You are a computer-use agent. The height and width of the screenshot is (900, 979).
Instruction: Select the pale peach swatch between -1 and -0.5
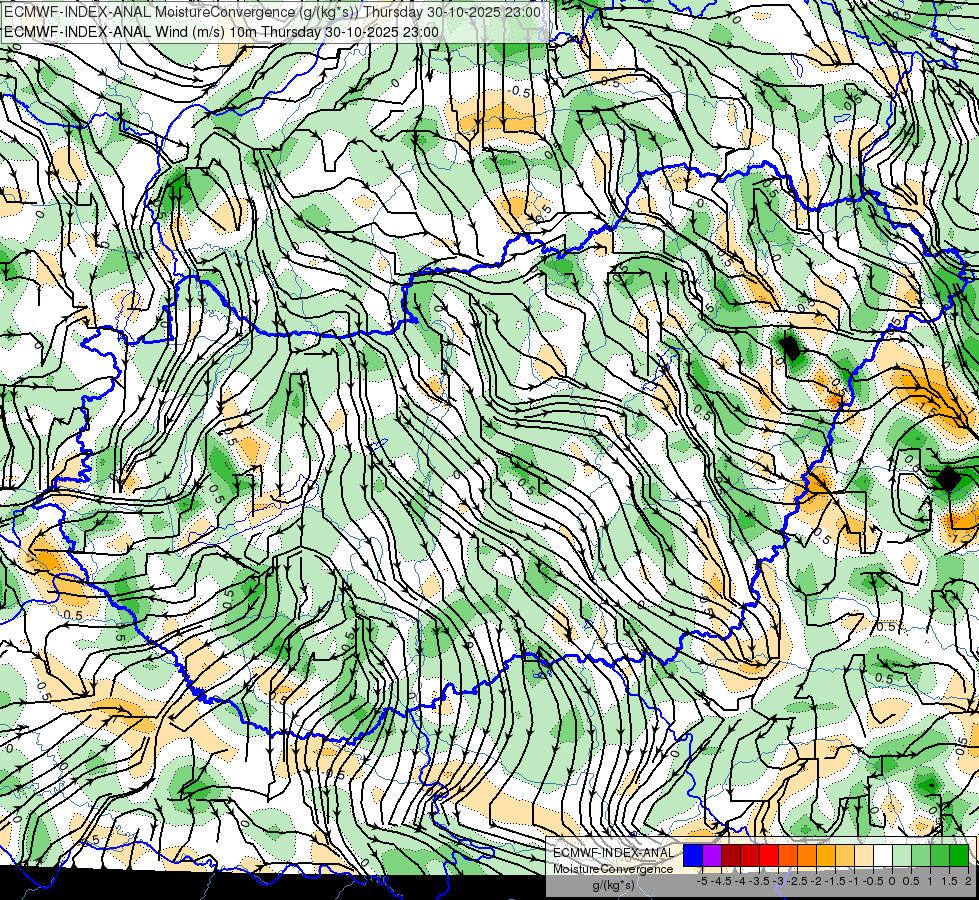coord(864,856)
